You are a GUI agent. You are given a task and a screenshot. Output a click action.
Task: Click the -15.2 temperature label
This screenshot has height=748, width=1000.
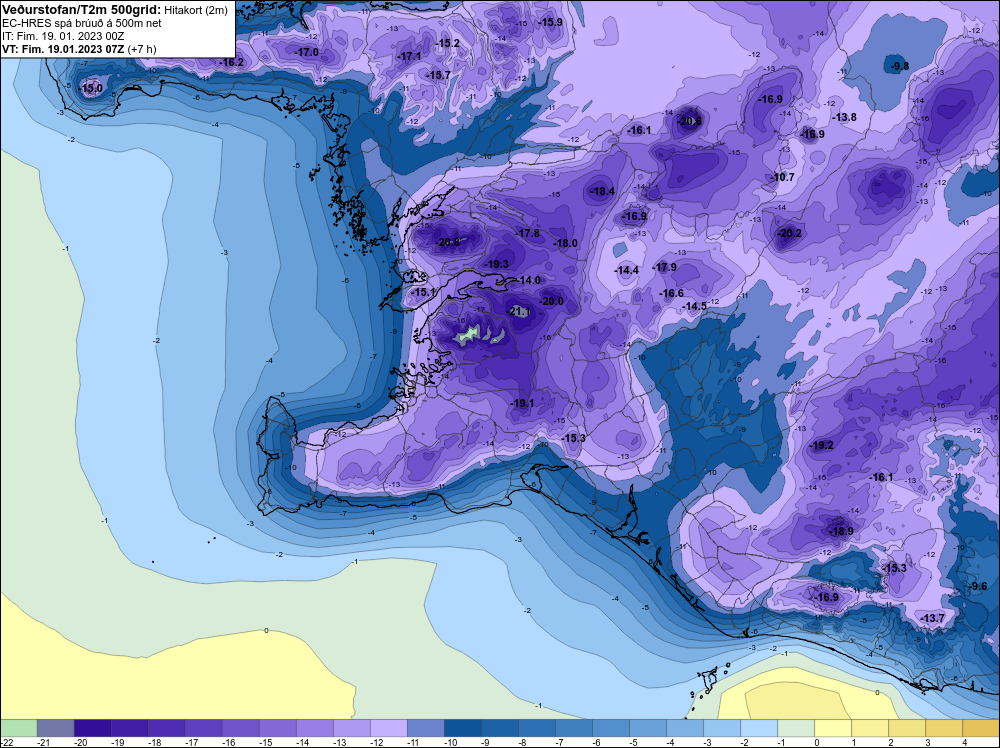point(447,43)
